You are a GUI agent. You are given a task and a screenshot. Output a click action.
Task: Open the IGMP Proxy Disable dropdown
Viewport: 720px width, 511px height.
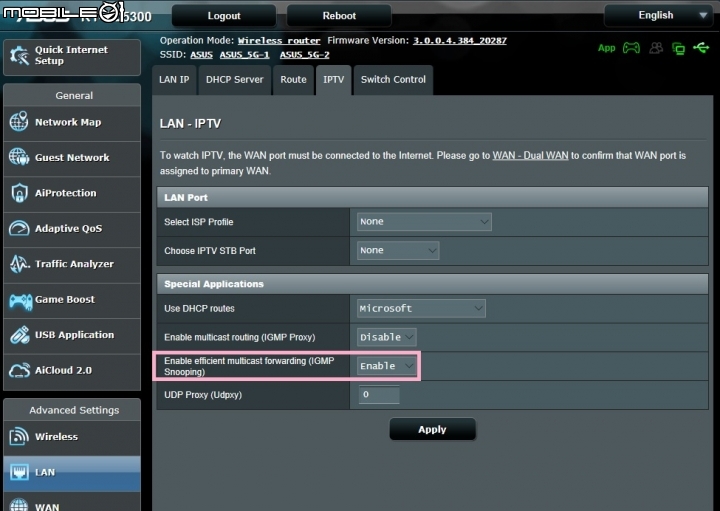click(387, 337)
